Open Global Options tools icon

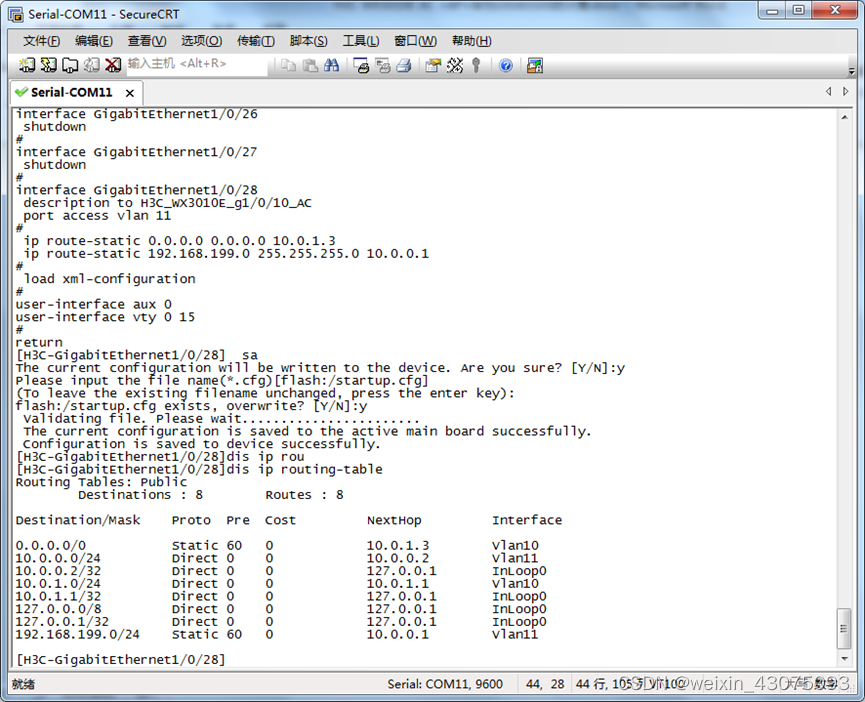pos(455,65)
